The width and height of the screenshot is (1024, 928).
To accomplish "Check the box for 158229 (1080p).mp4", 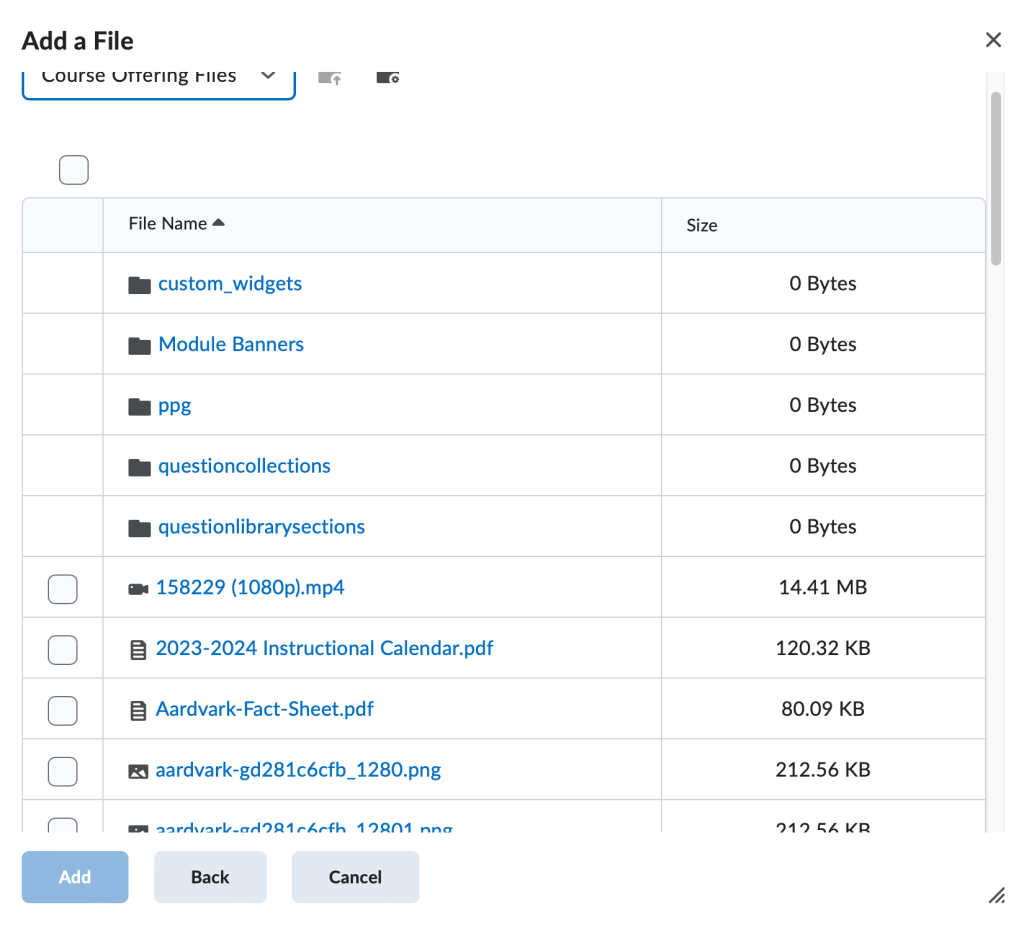I will (x=63, y=589).
